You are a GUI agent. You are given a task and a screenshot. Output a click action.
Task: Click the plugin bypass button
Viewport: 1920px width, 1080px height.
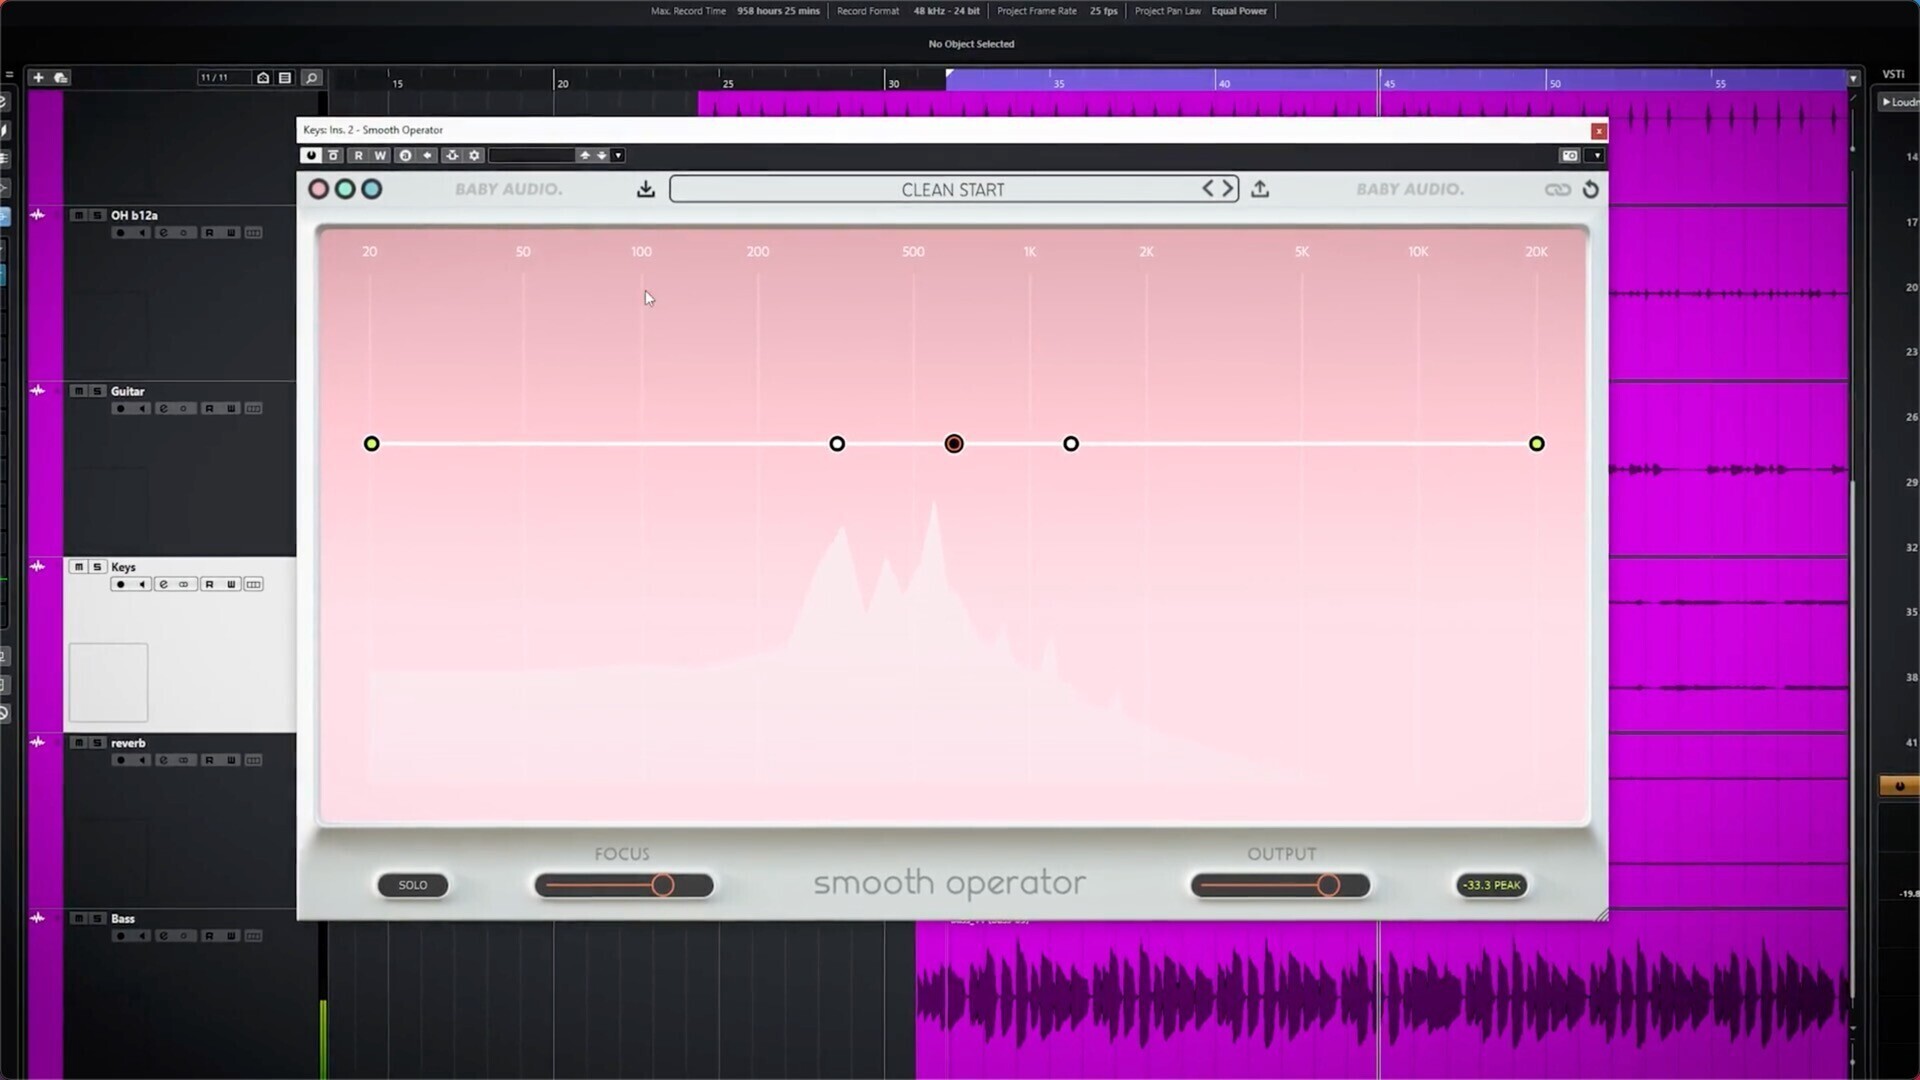click(334, 155)
